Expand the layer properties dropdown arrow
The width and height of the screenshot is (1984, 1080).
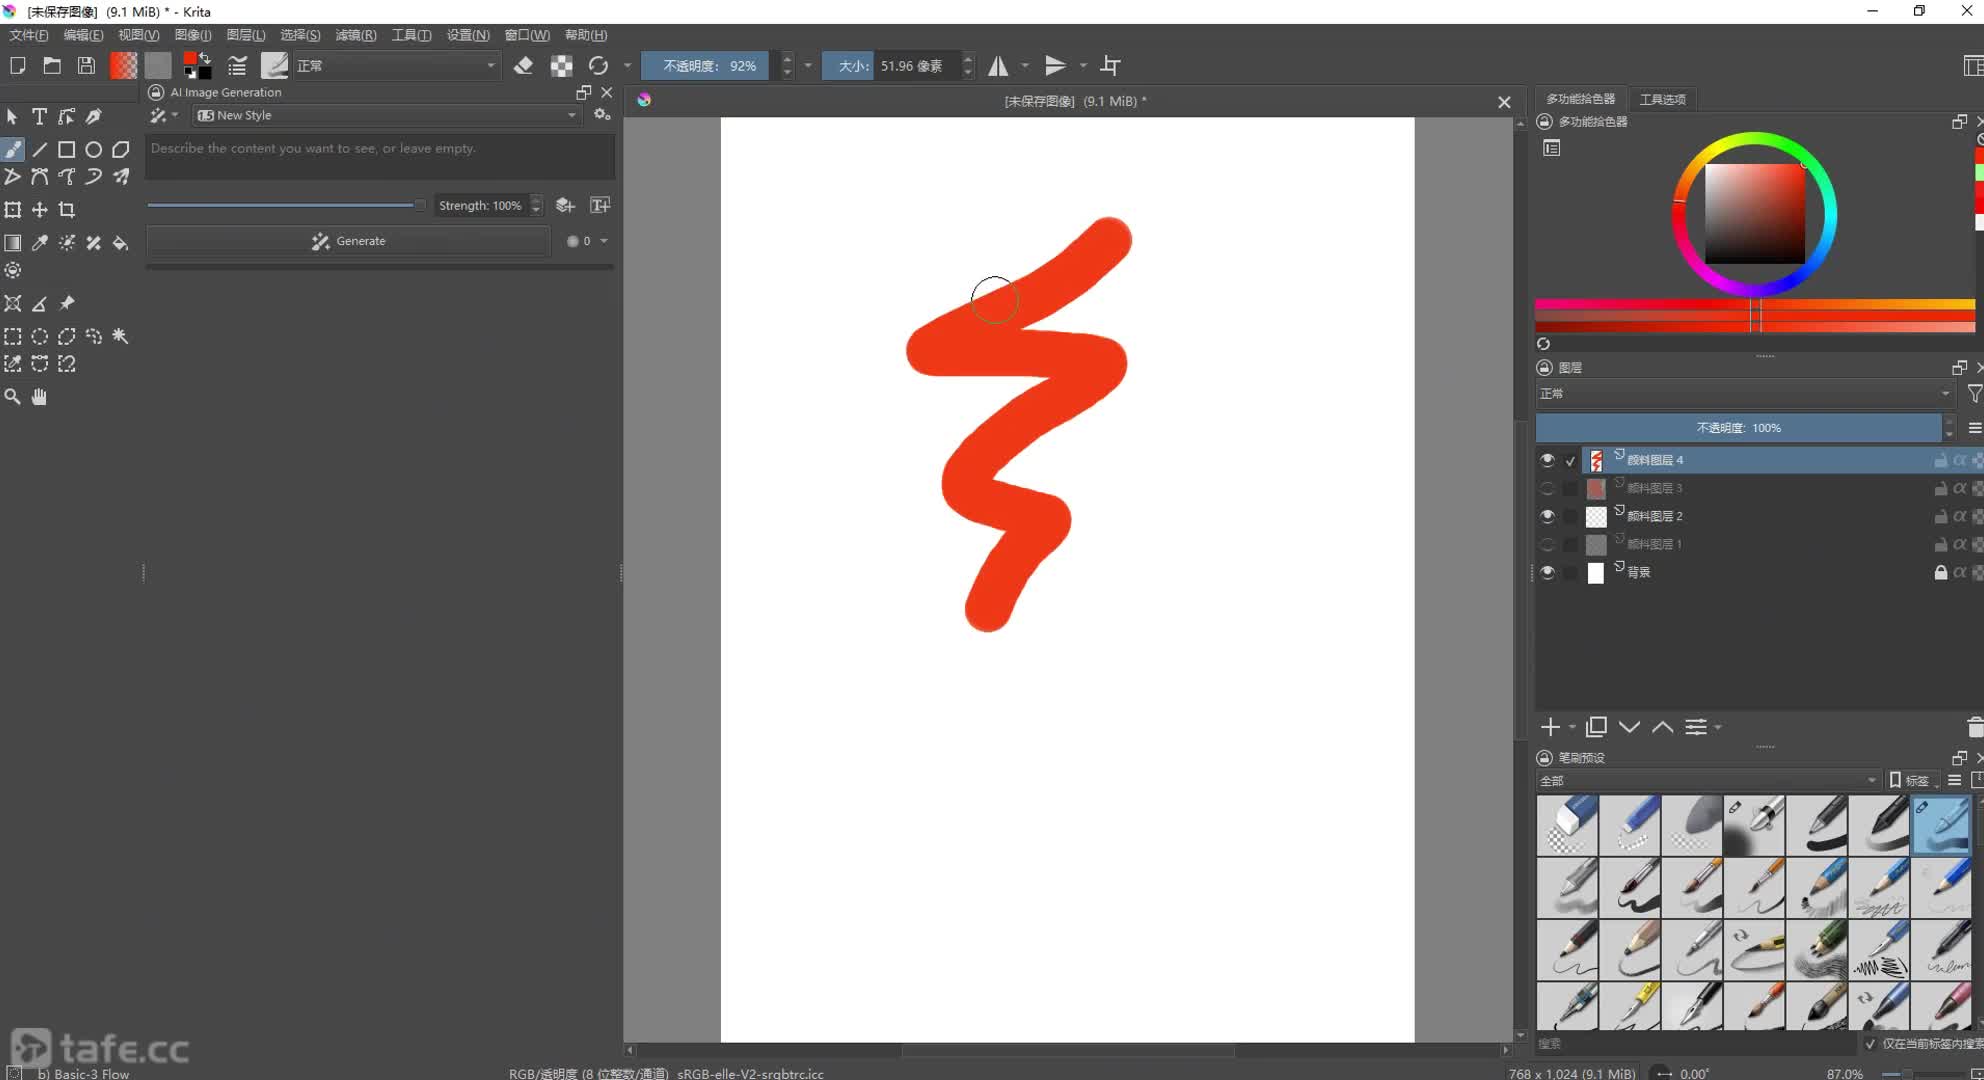click(1717, 727)
